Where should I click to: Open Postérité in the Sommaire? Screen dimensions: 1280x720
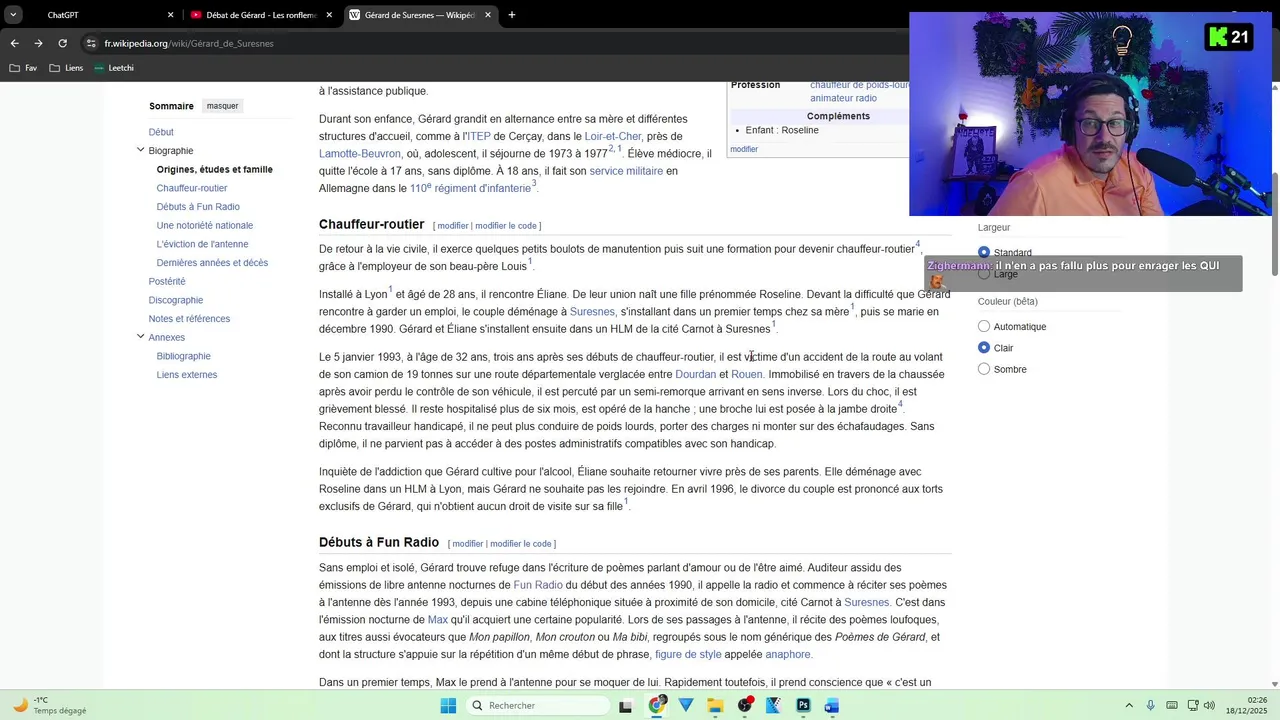pos(167,282)
